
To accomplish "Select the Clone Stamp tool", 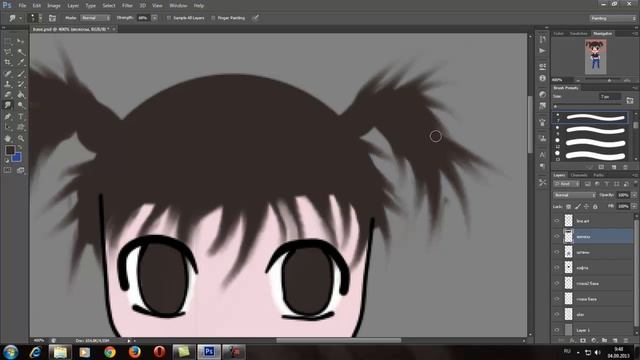I will [8, 84].
